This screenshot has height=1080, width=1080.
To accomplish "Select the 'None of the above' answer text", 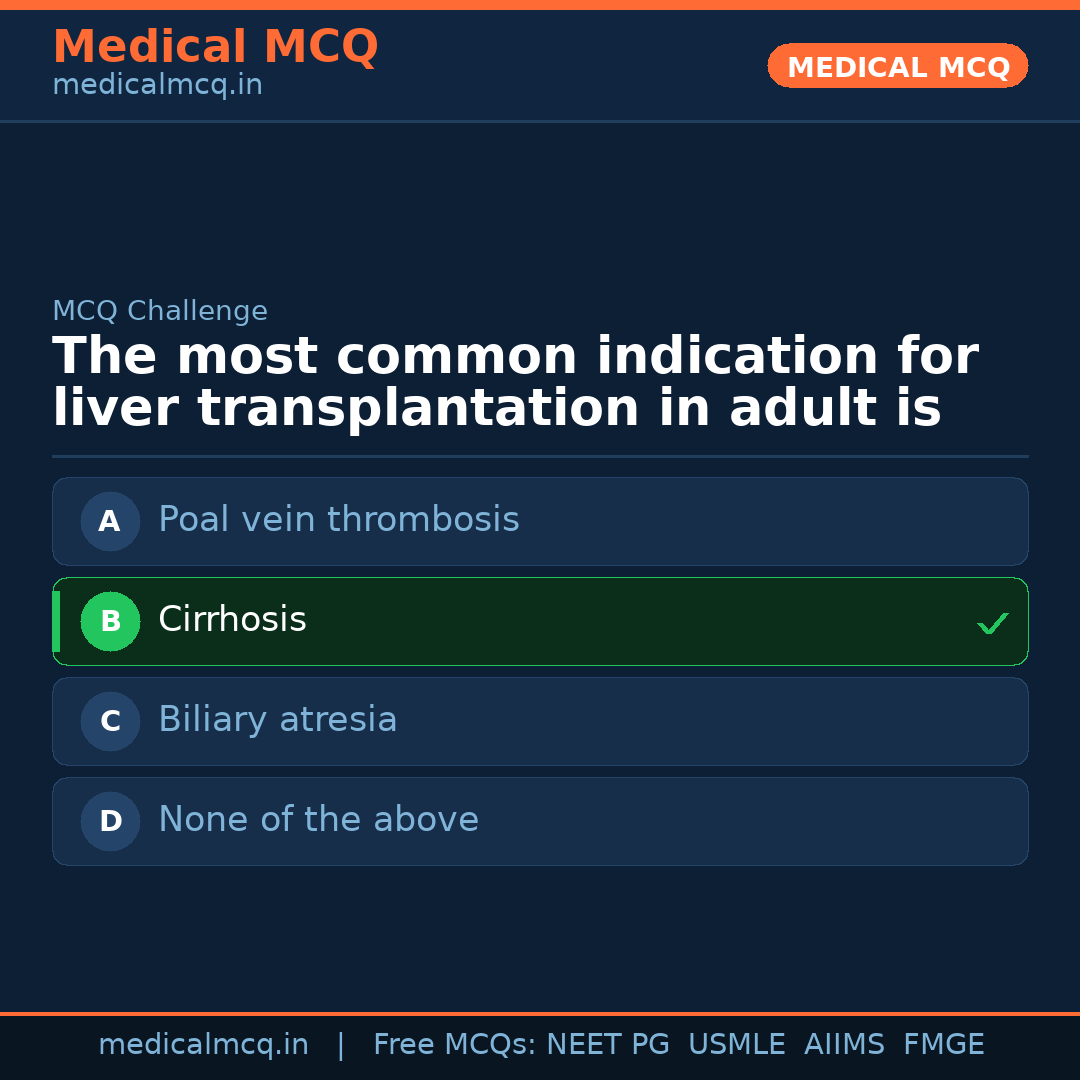I will (318, 820).
